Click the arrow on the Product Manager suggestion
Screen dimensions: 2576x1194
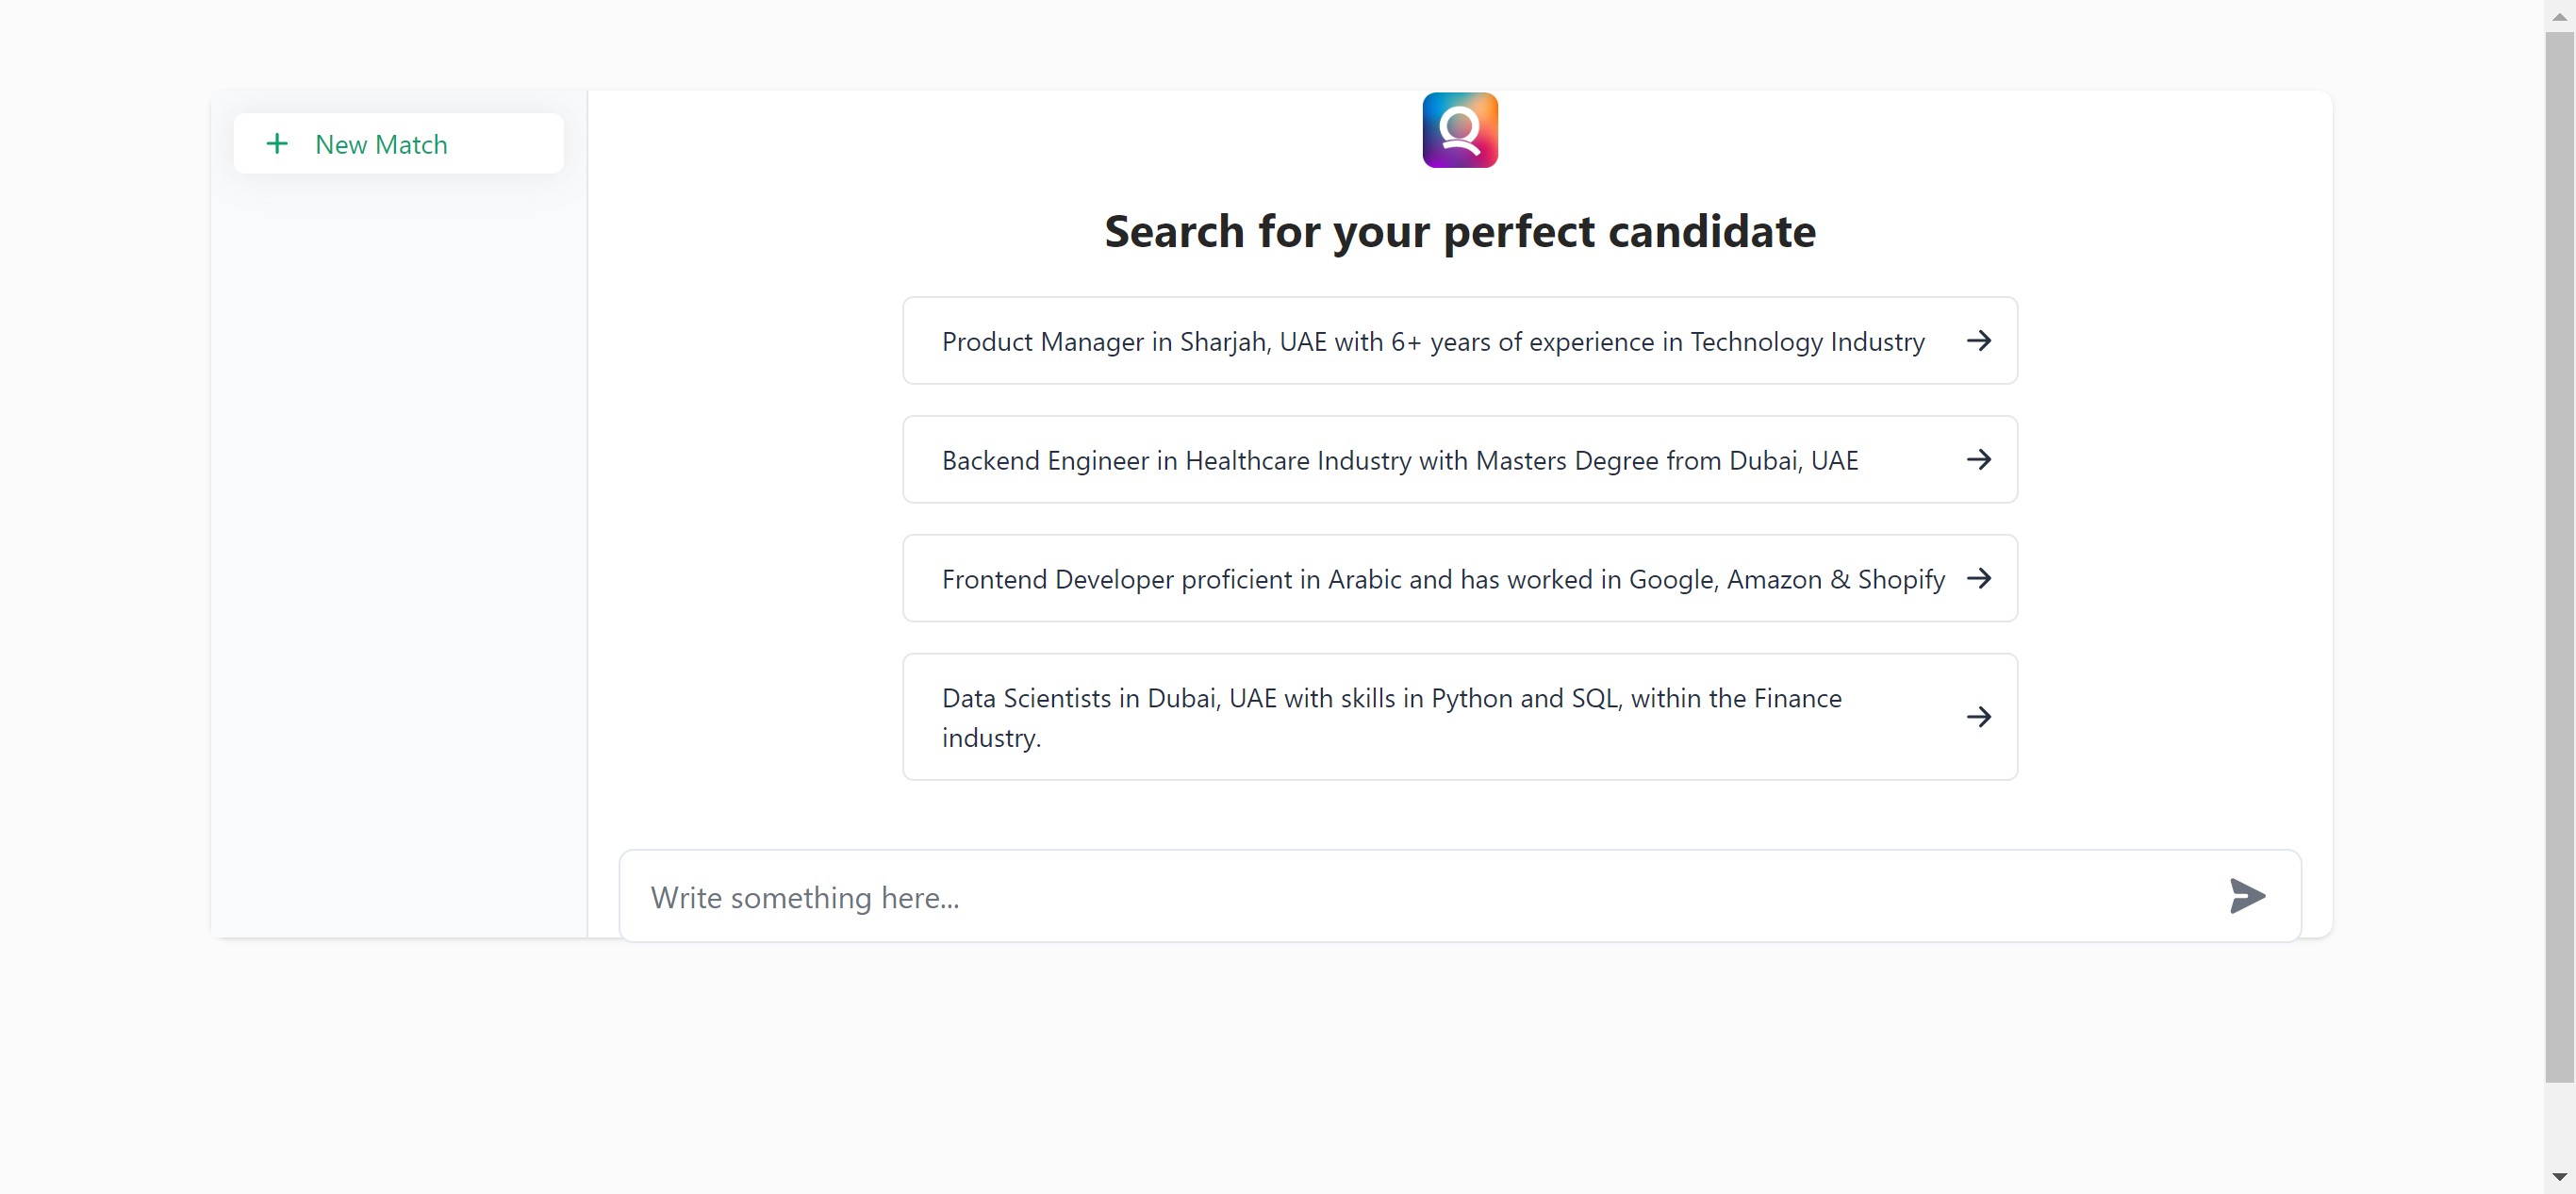(x=1978, y=341)
